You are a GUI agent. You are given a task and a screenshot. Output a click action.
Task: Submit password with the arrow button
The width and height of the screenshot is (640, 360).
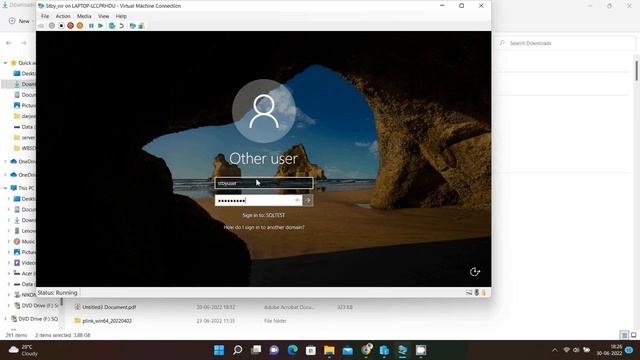pyautogui.click(x=308, y=200)
